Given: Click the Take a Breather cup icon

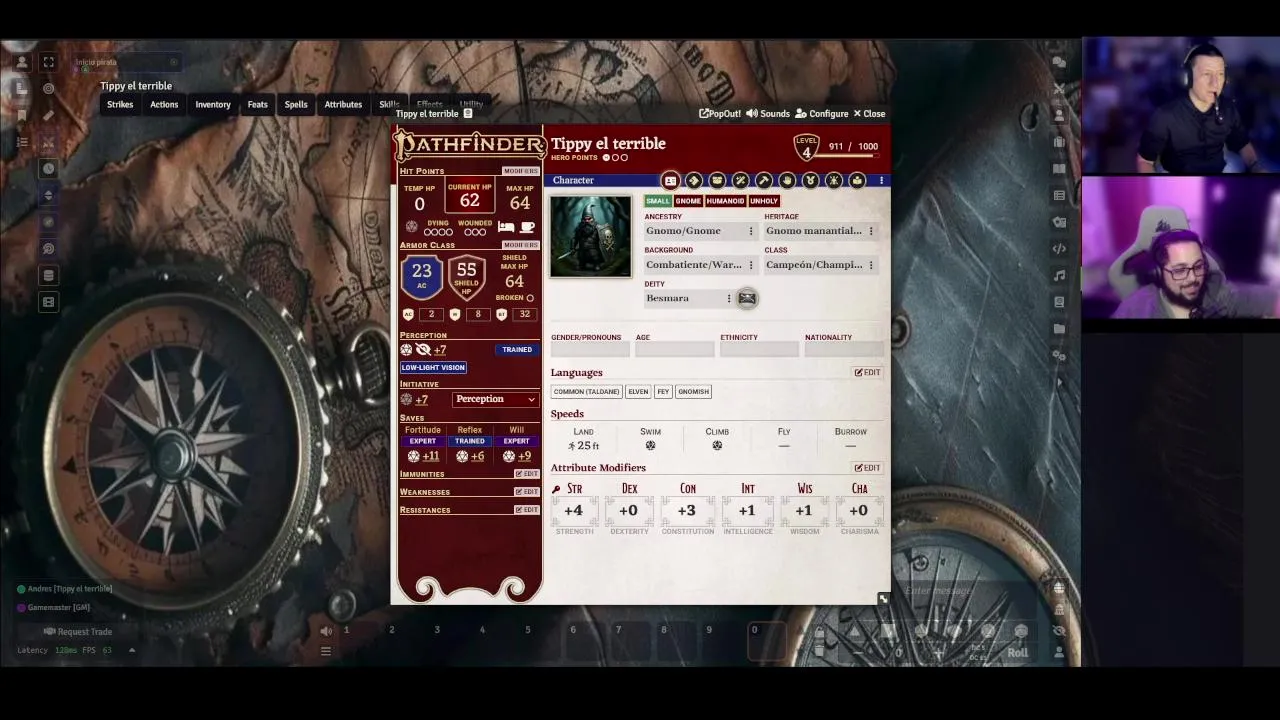Looking at the screenshot, I should [527, 228].
